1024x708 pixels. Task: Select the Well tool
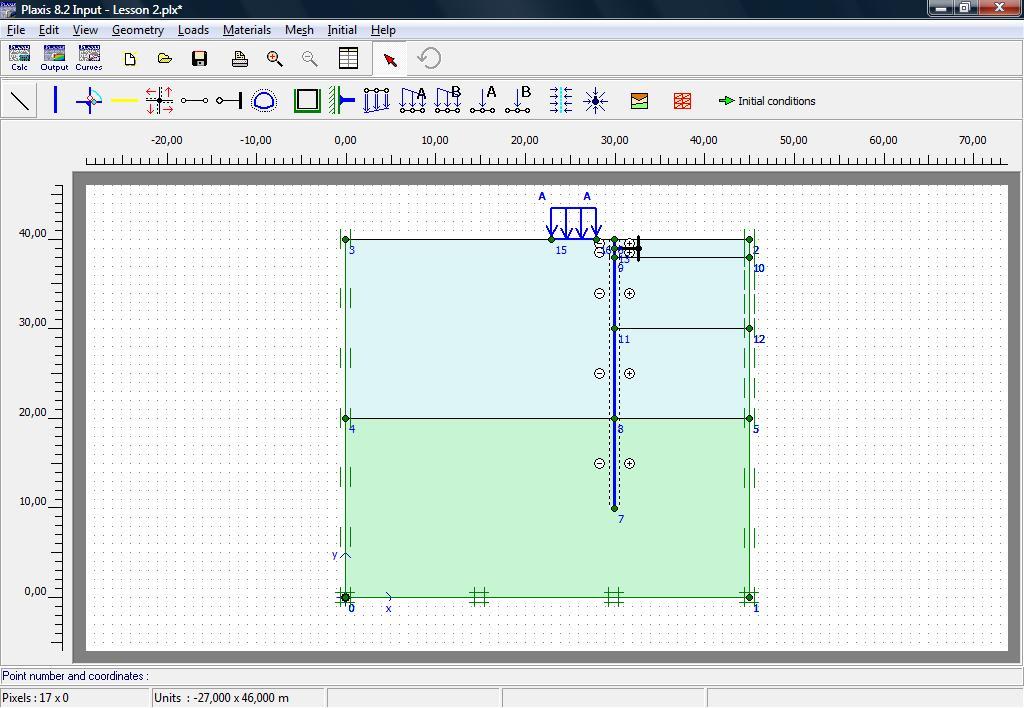[x=595, y=101]
